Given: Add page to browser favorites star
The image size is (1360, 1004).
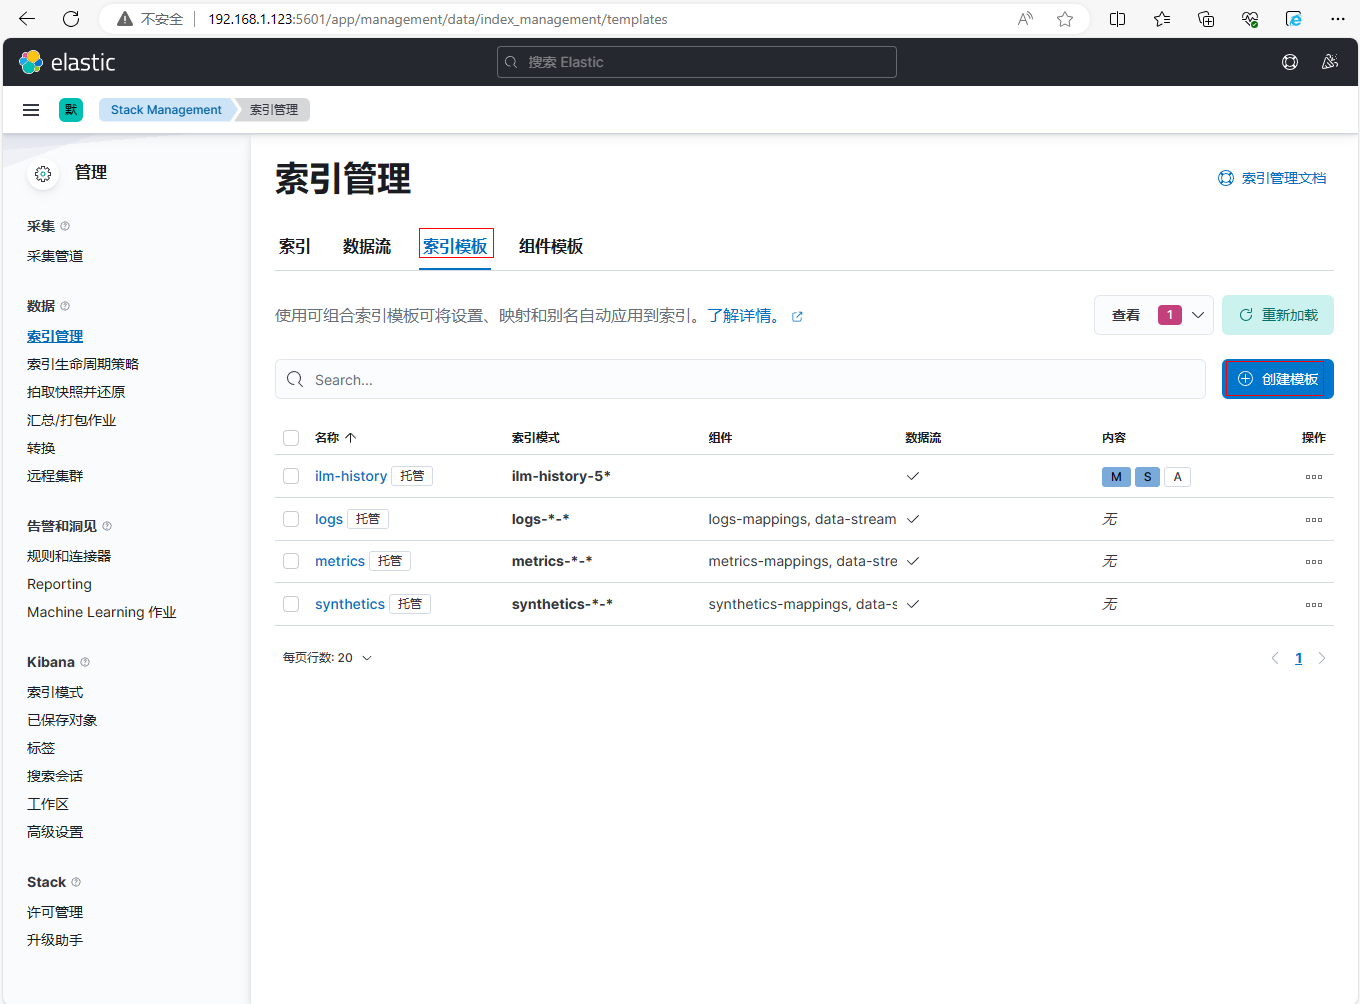Looking at the screenshot, I should [1065, 19].
